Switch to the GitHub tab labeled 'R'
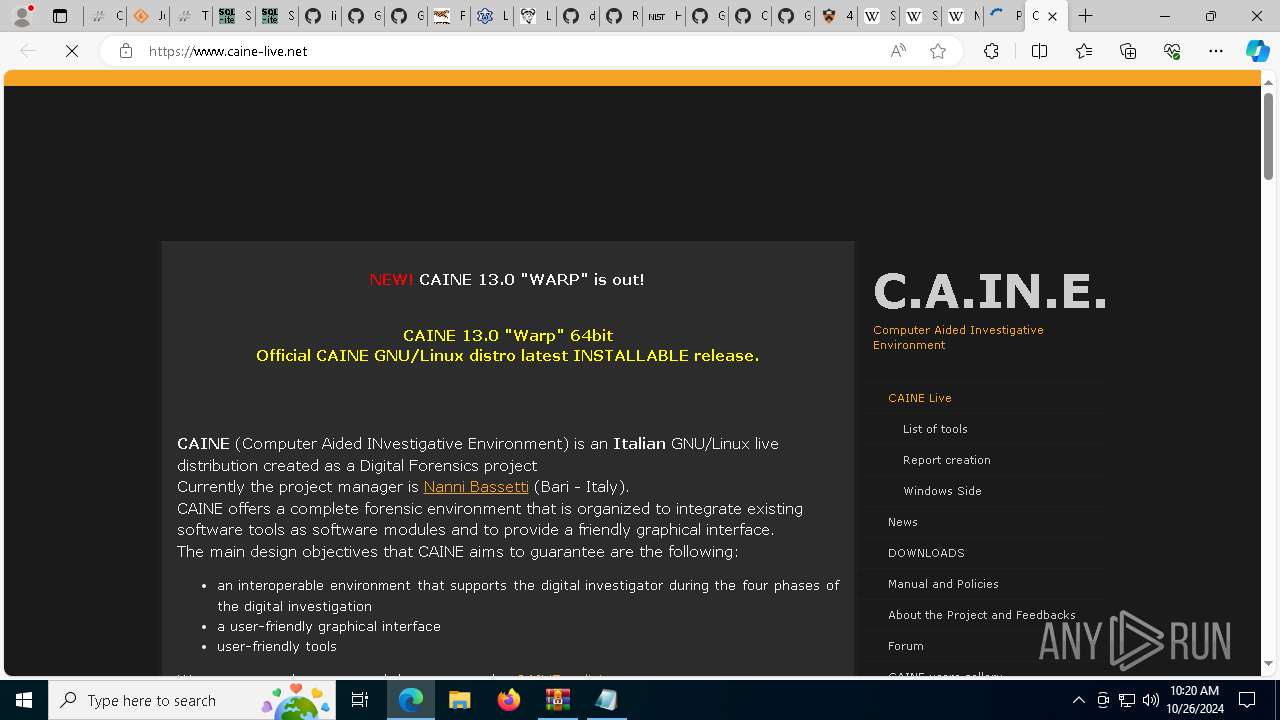The height and width of the screenshot is (720, 1280). click(620, 16)
